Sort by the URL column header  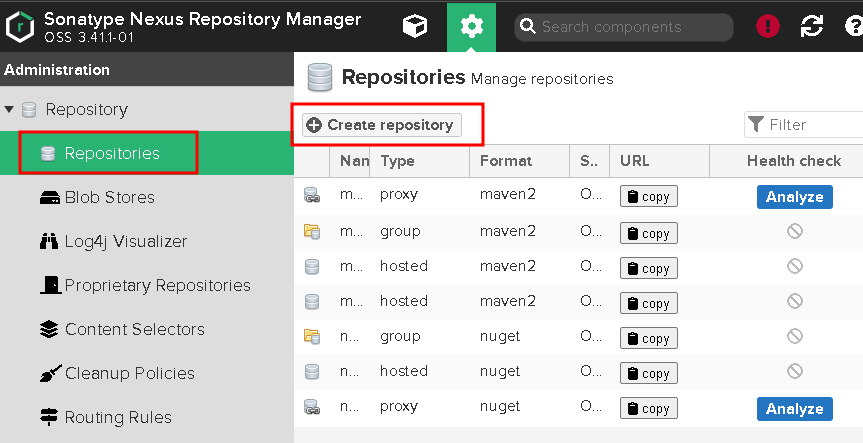pyautogui.click(x=659, y=161)
